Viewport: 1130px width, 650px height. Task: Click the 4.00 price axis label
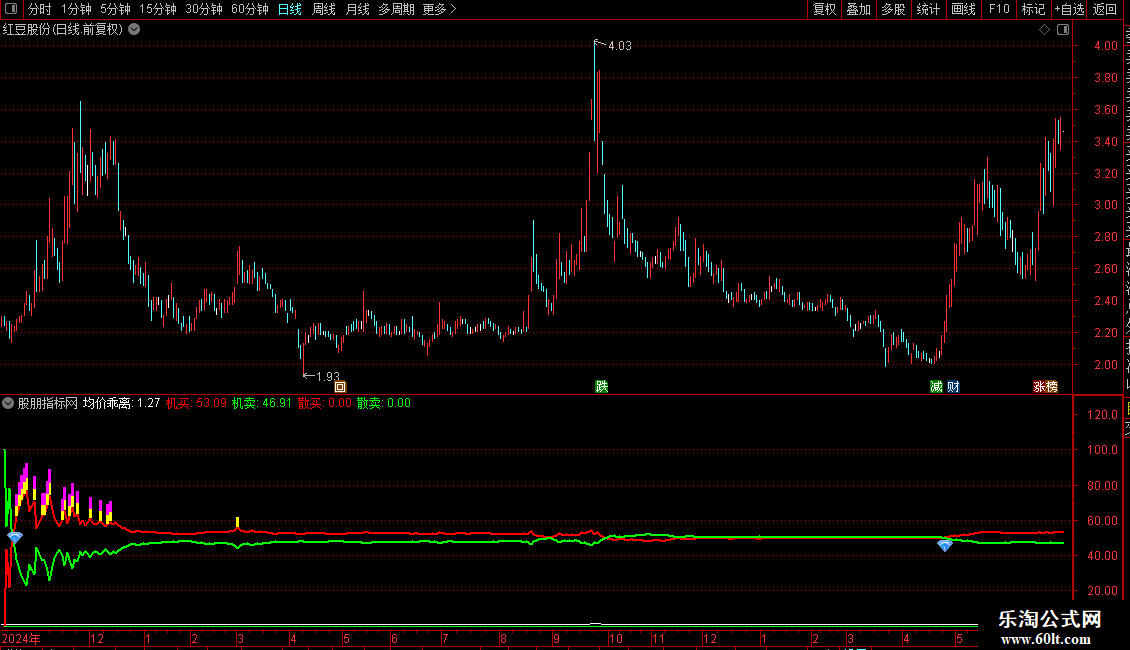point(1105,45)
